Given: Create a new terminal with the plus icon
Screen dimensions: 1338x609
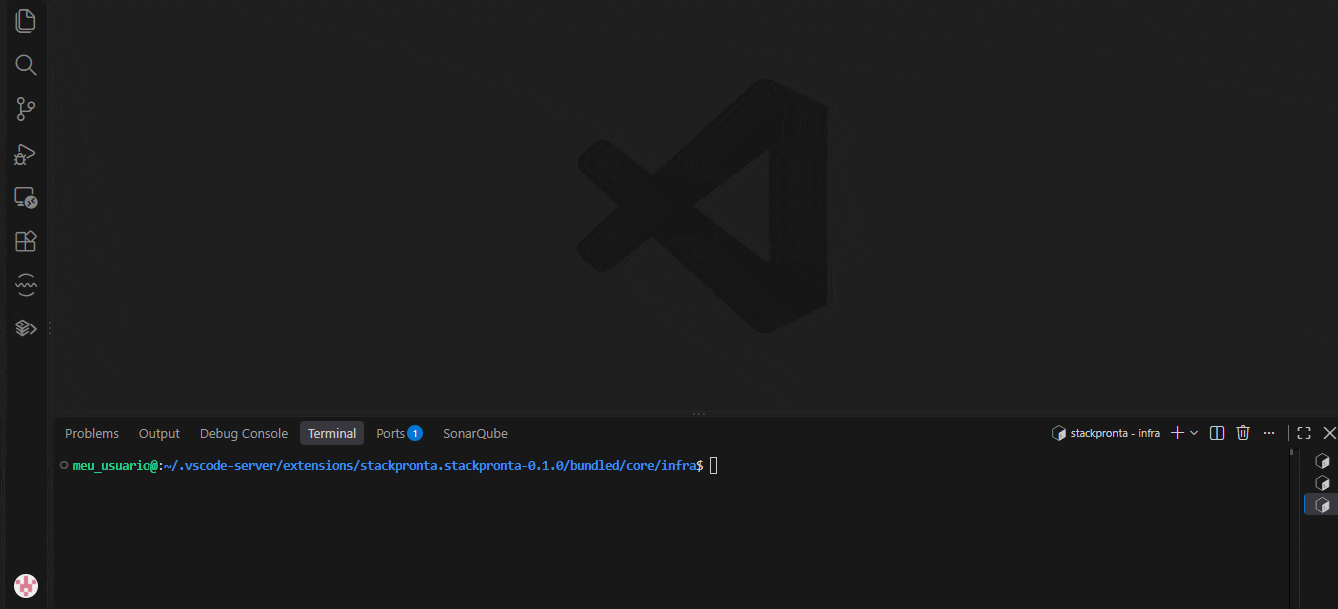Looking at the screenshot, I should [x=1178, y=433].
